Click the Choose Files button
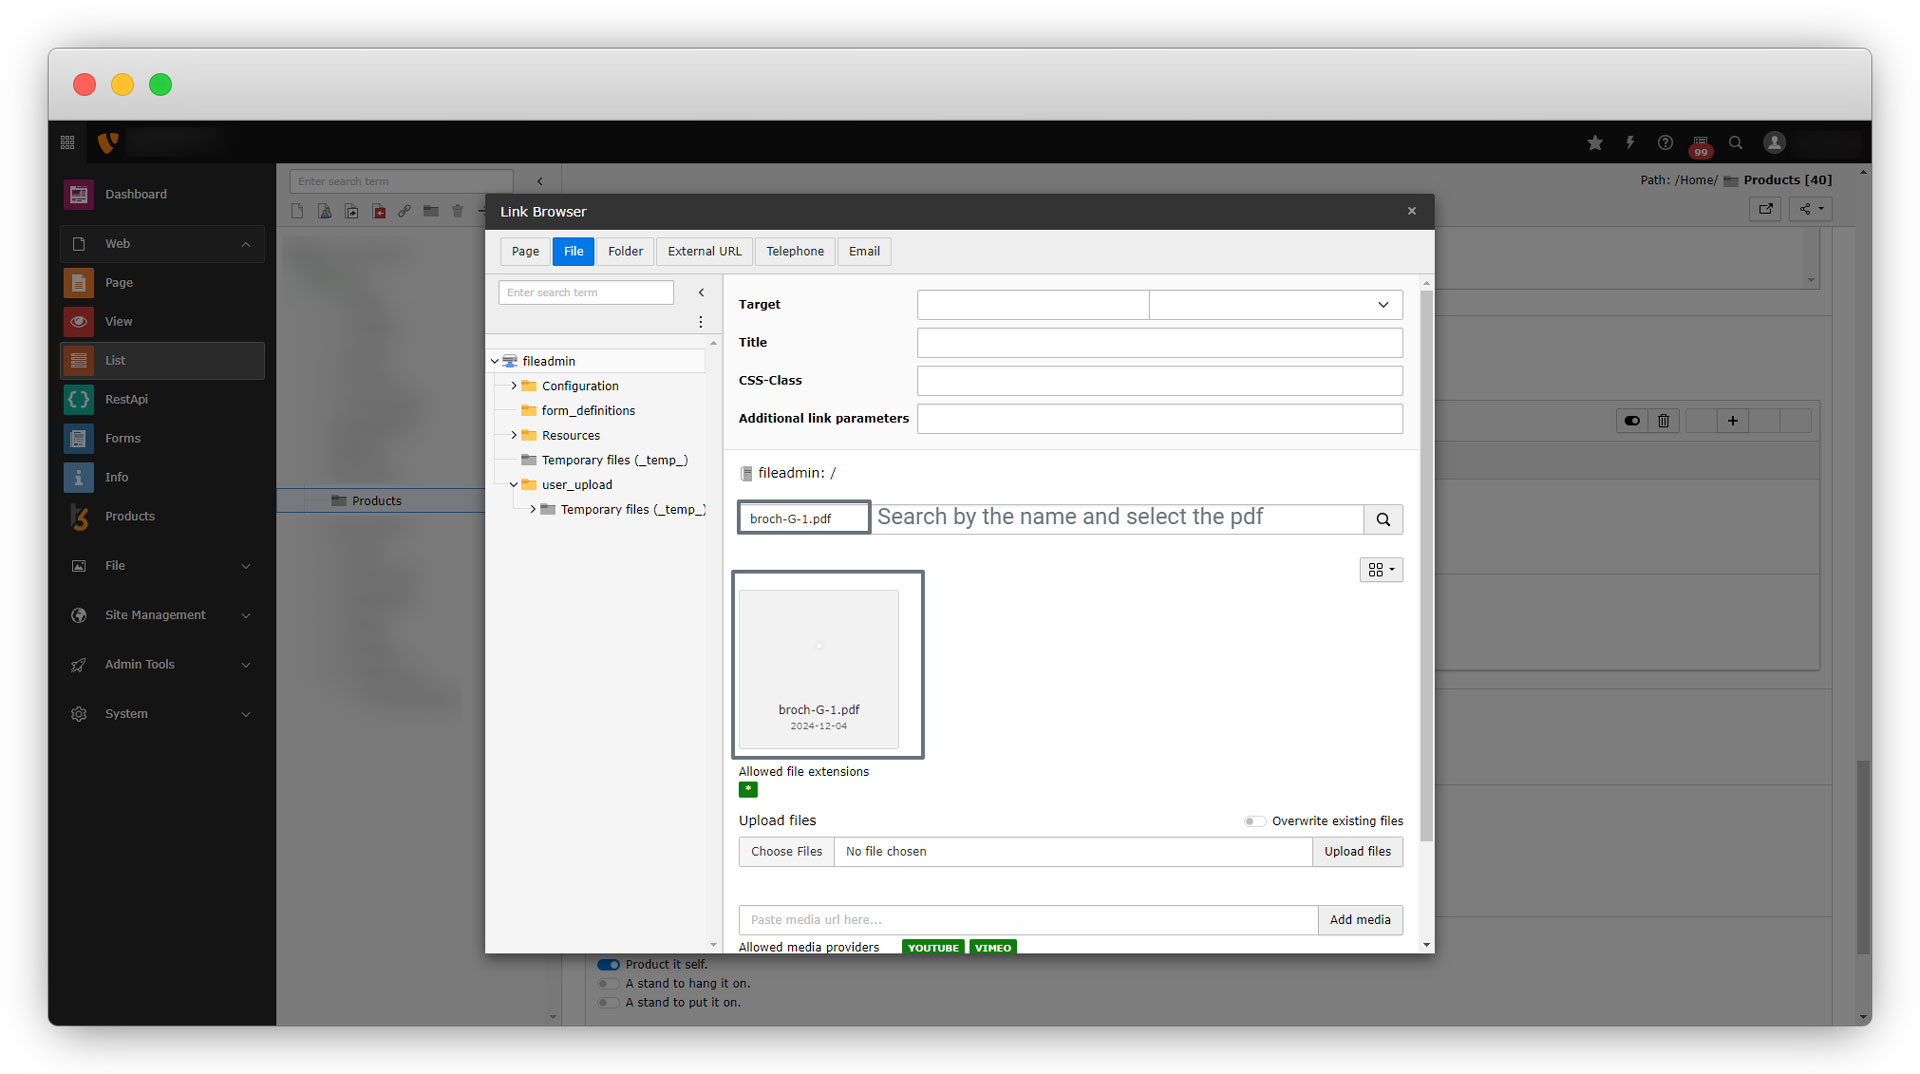Viewport: 1920px width, 1074px height. (x=786, y=851)
